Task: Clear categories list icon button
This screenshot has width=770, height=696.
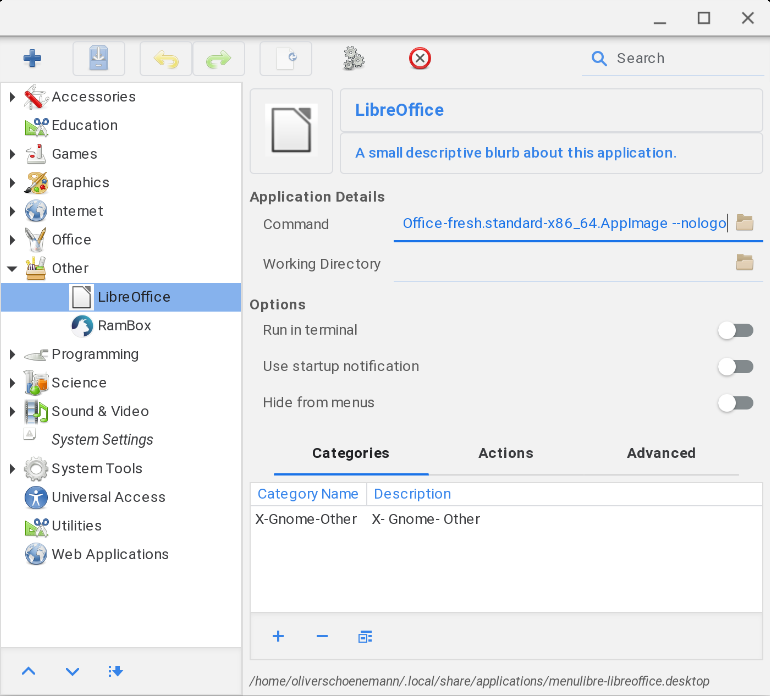Action: tap(365, 637)
